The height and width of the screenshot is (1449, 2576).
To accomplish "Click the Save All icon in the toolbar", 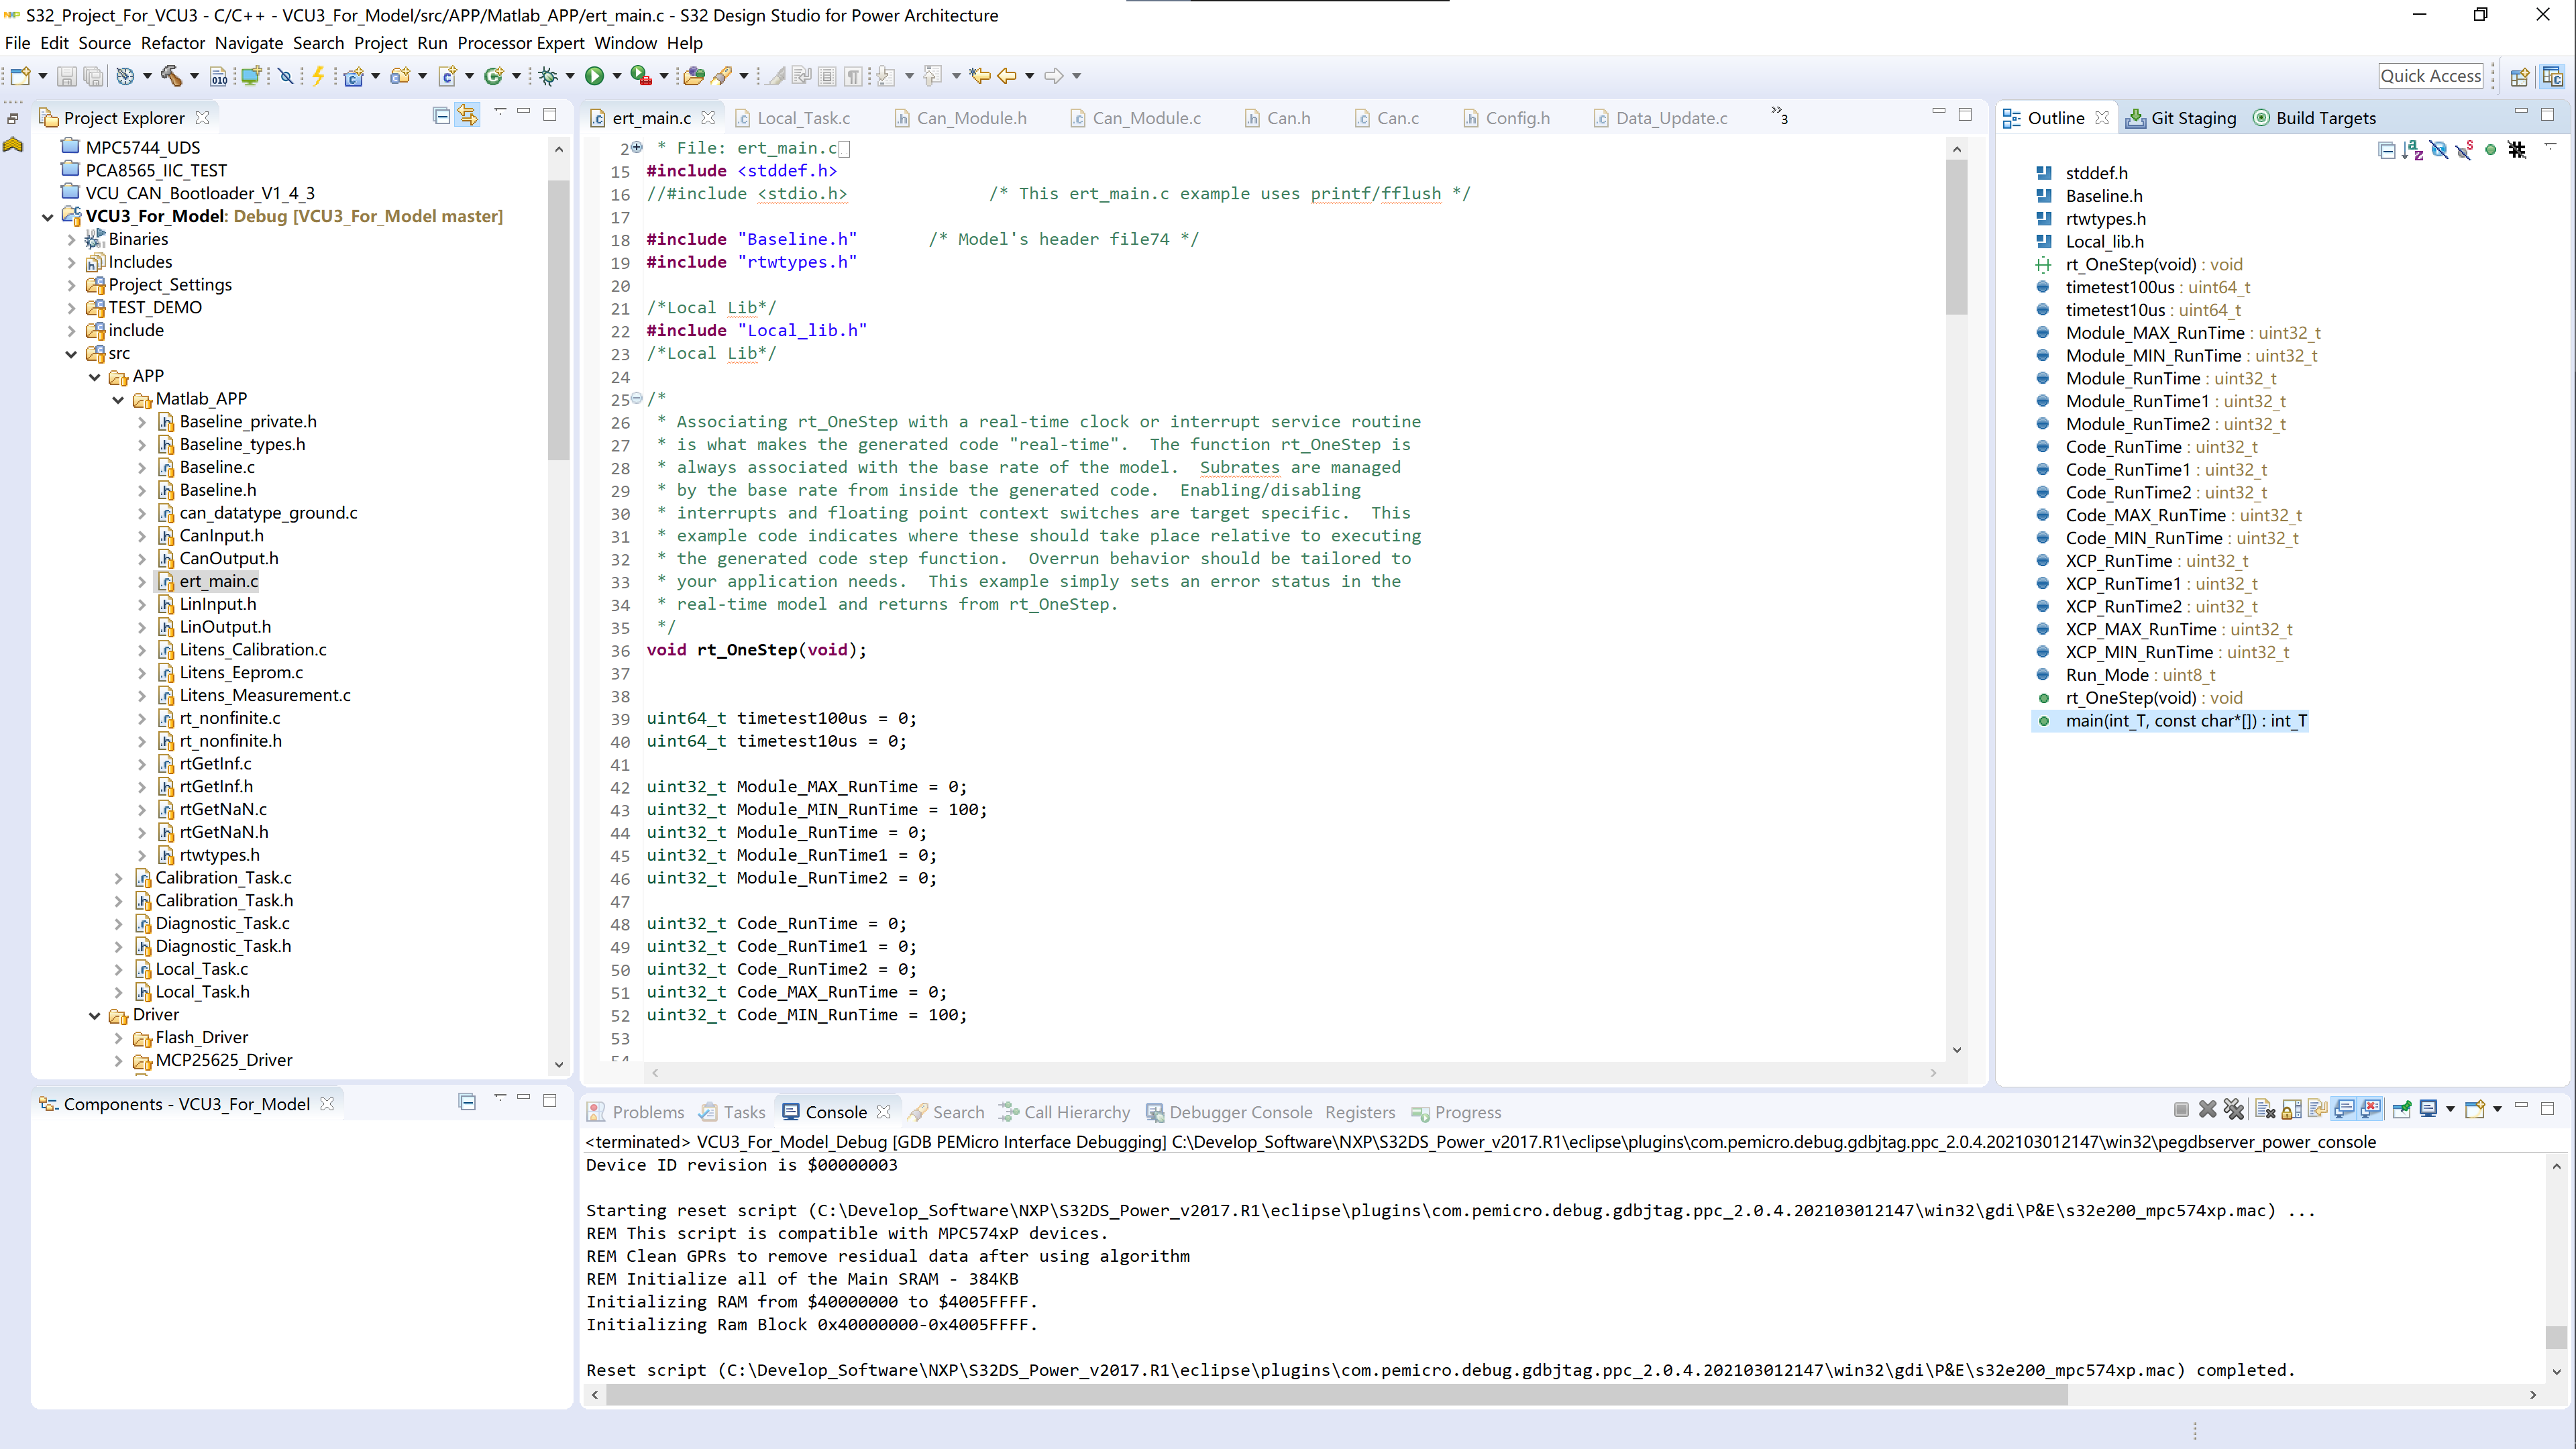I will coord(93,75).
